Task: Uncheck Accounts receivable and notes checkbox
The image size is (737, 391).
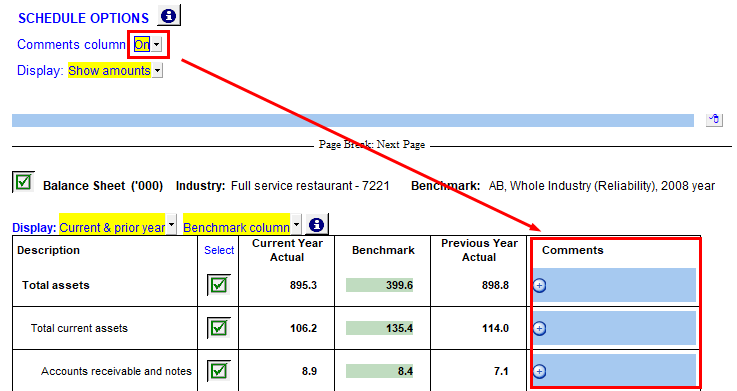Action: point(219,371)
